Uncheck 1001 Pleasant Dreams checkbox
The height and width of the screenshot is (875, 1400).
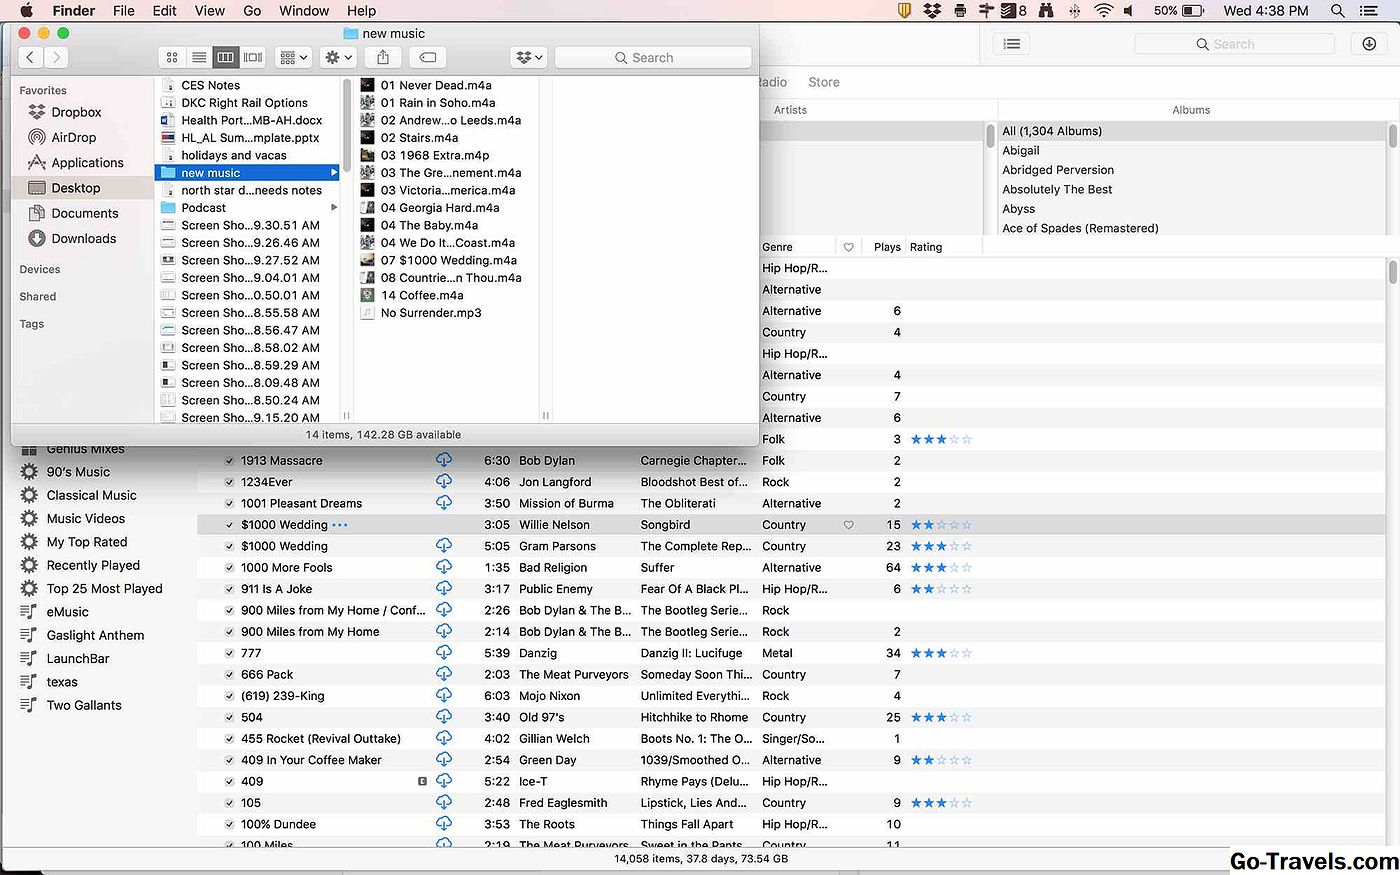tap(230, 504)
